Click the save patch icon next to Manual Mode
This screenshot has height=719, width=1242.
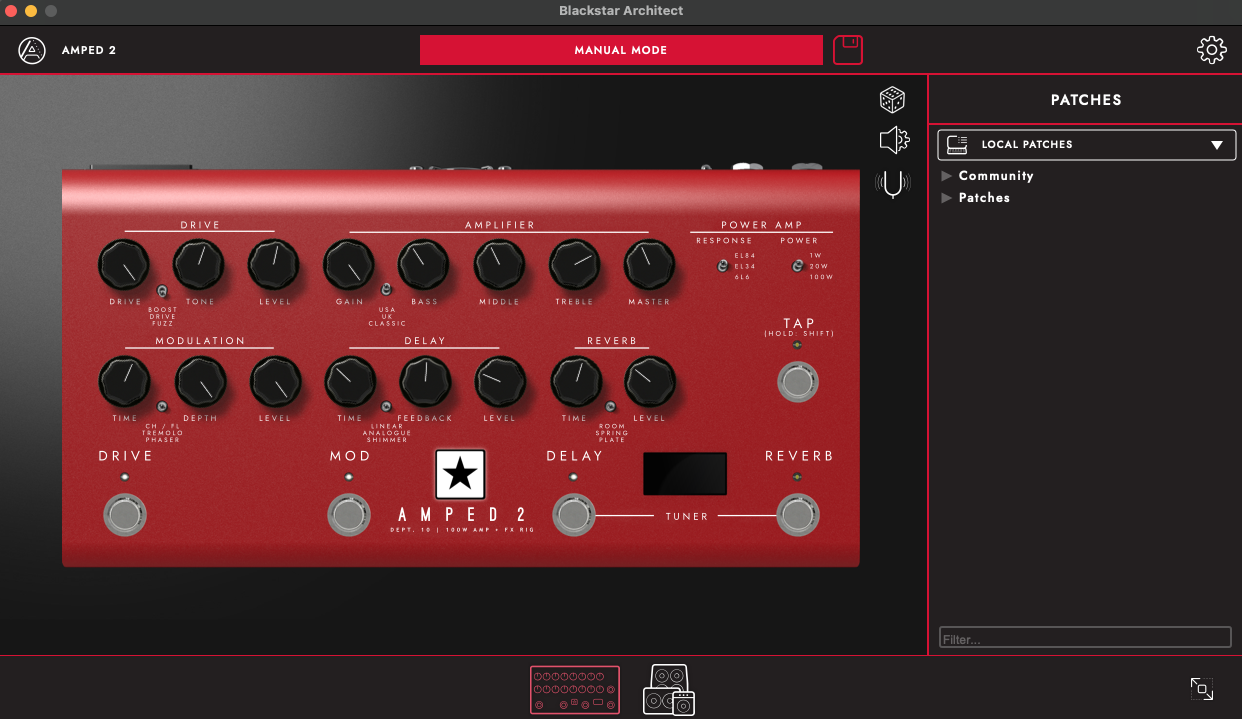point(848,50)
